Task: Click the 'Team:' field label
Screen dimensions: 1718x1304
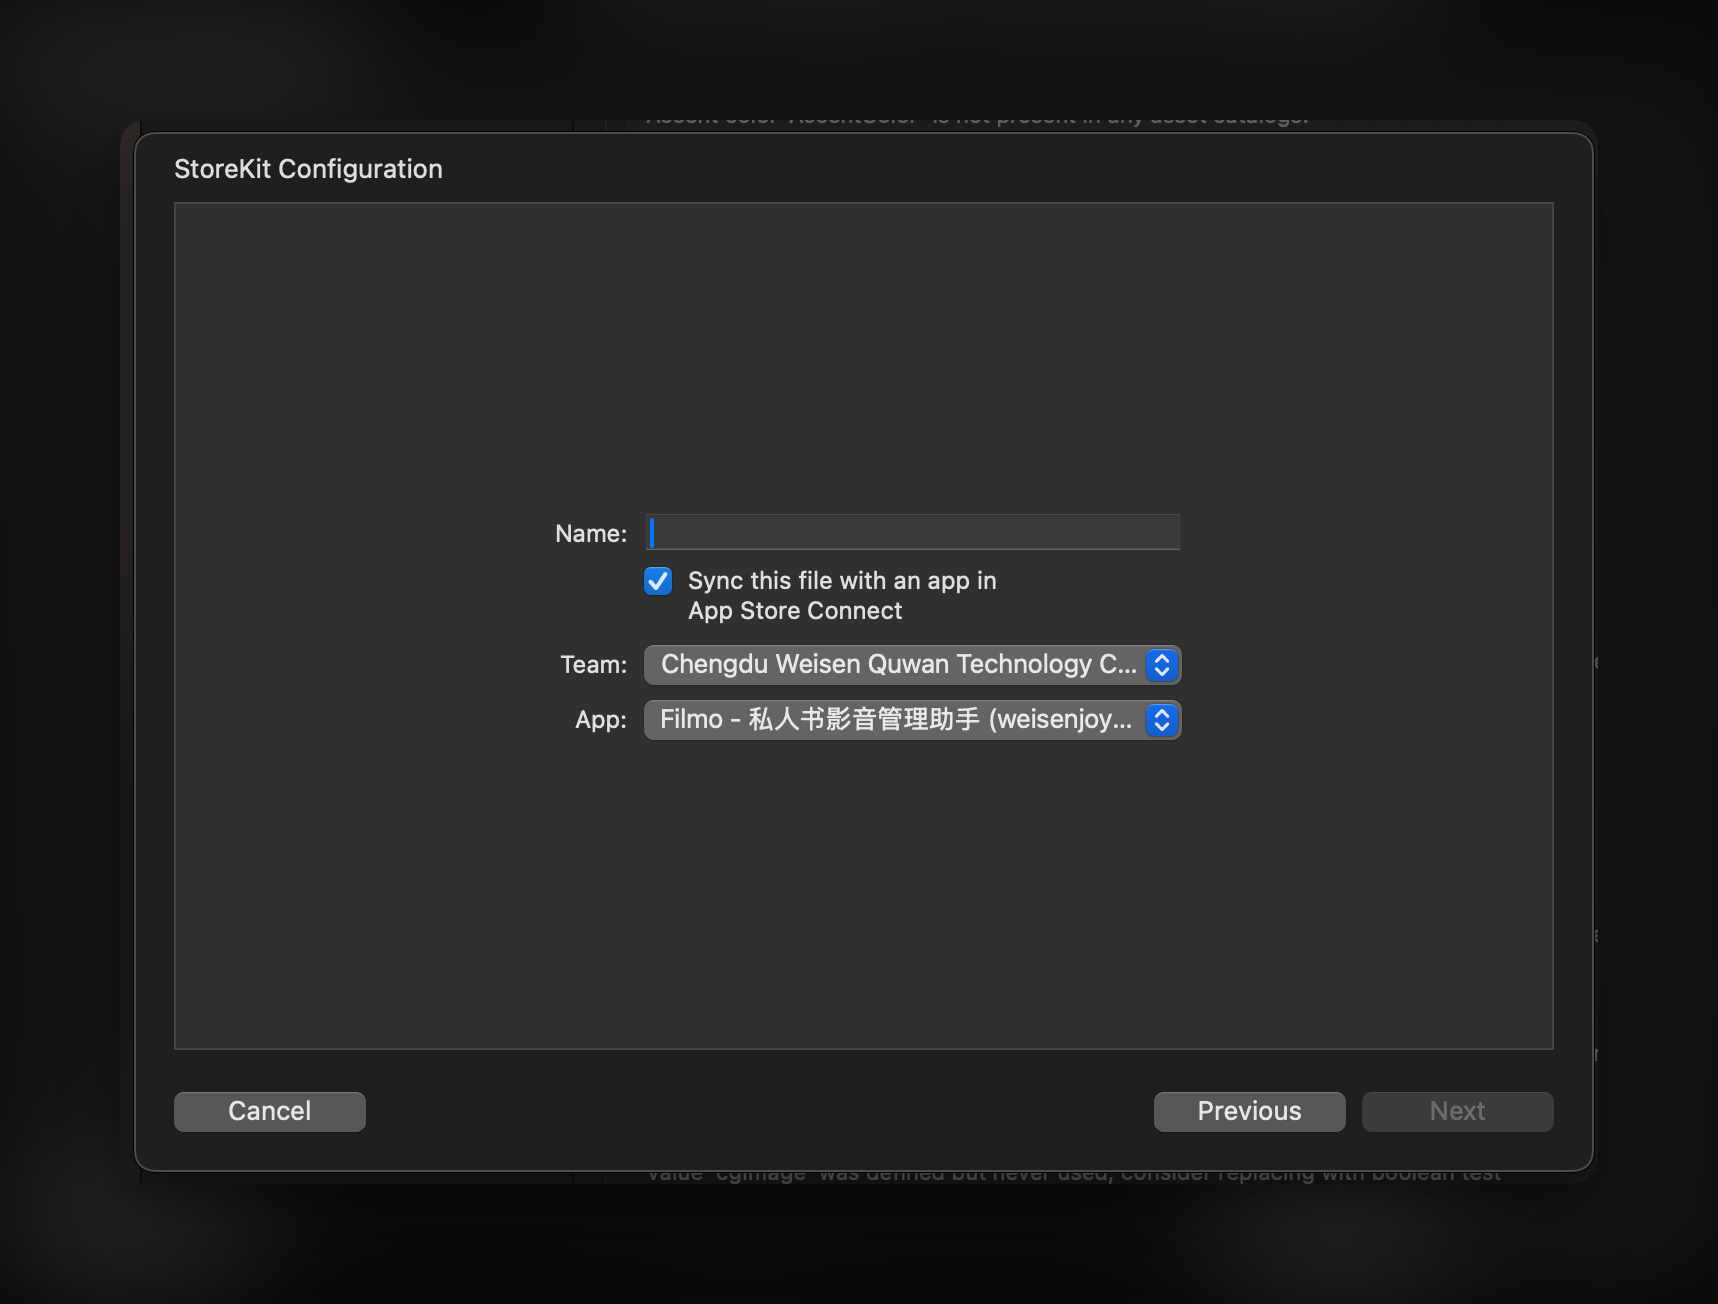Action: (594, 665)
